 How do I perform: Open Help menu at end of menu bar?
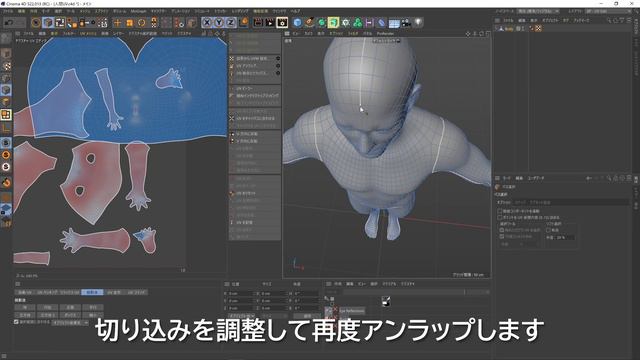[295, 11]
